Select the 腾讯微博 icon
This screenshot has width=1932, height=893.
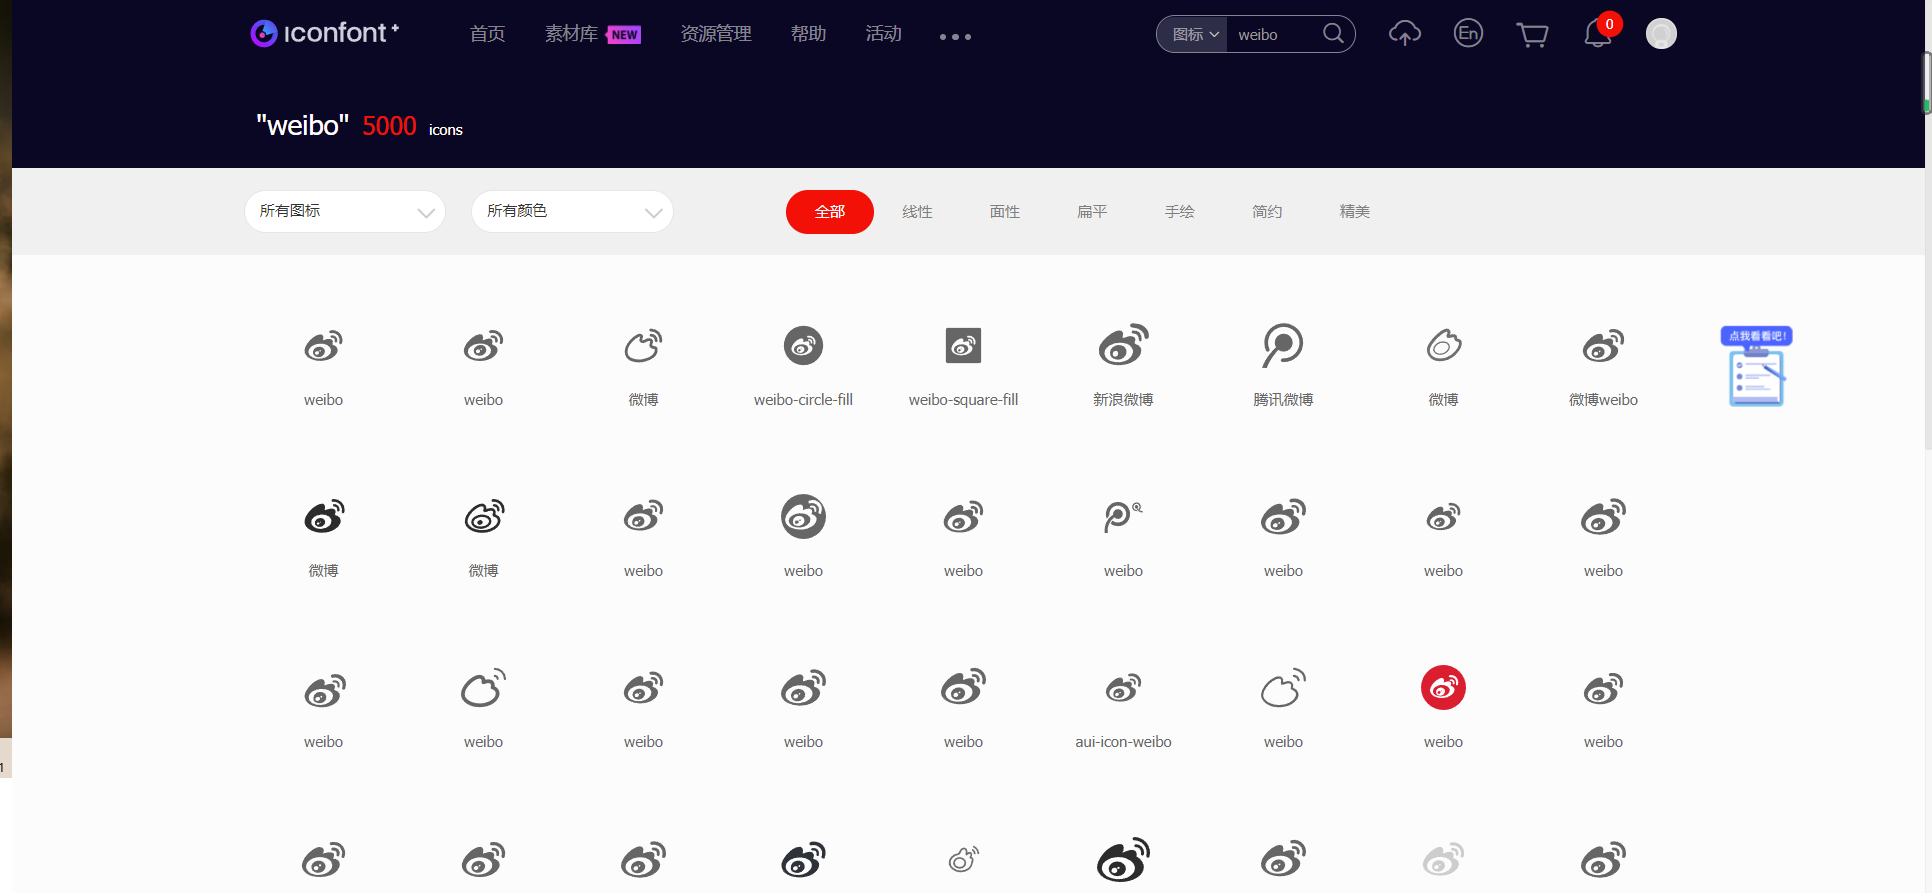coord(1283,345)
